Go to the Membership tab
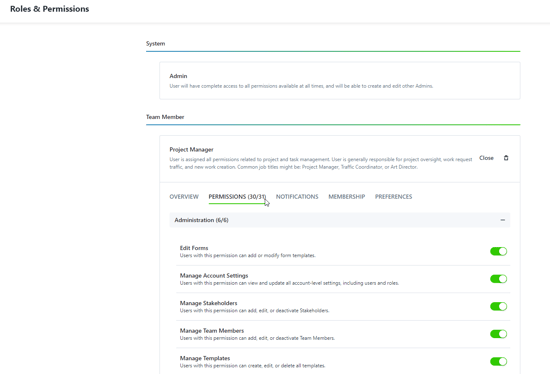Screen dimensions: 550x374 click(347, 196)
